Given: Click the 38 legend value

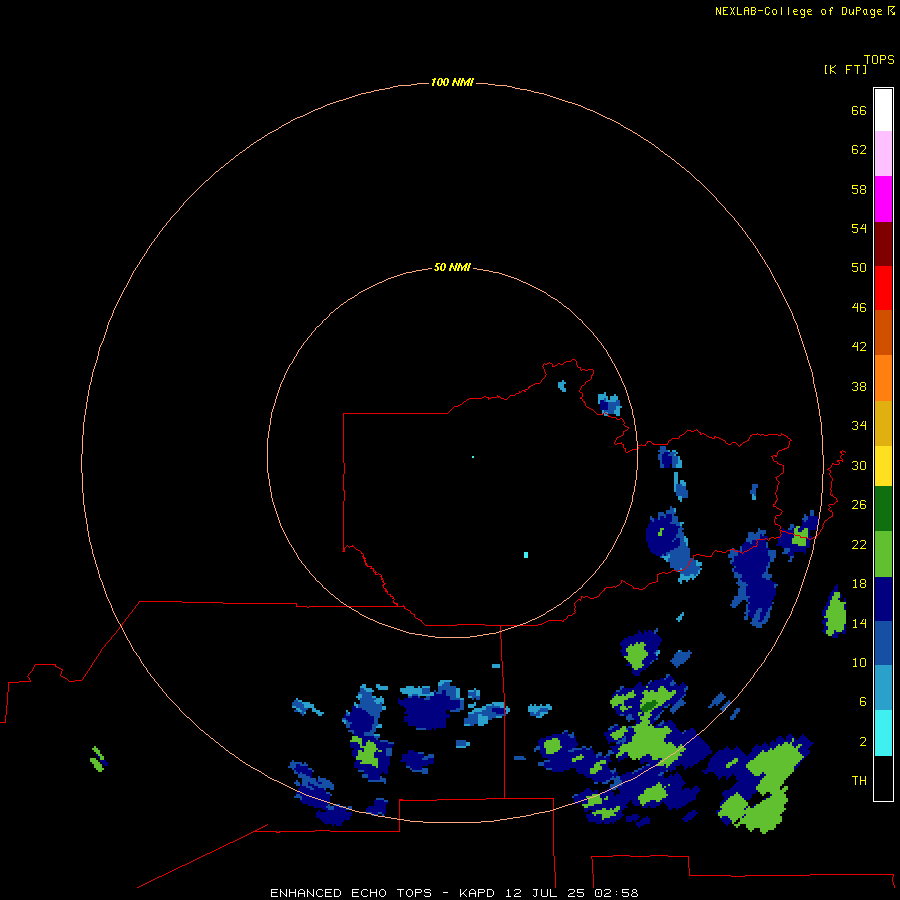Looking at the screenshot, I should tap(859, 386).
